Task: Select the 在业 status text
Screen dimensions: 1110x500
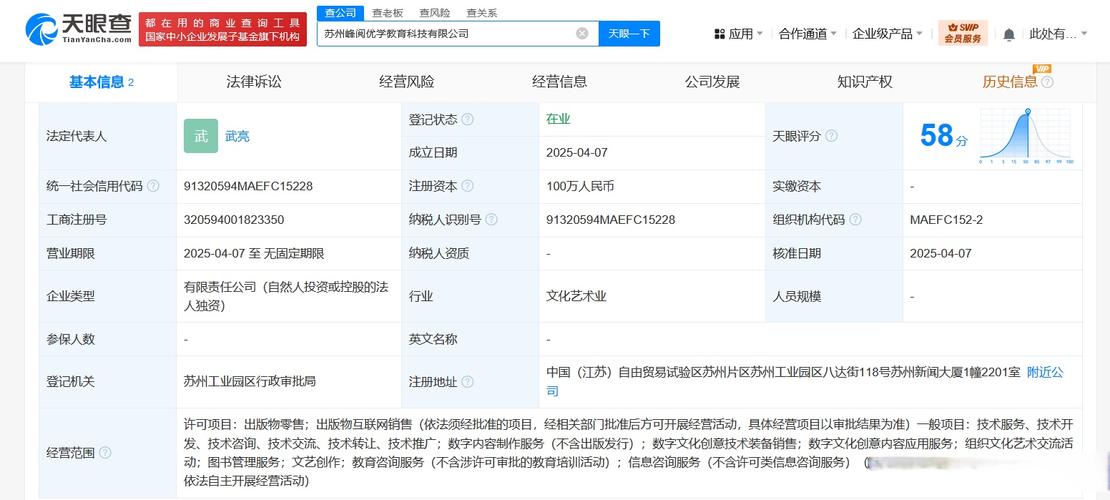Action: pos(559,119)
